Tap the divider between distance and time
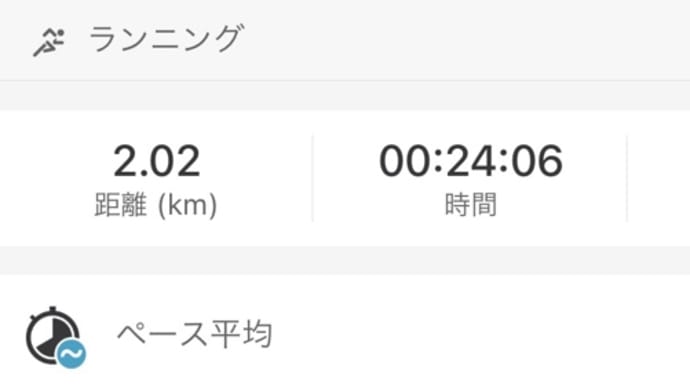The height and width of the screenshot is (388, 690). tap(313, 178)
